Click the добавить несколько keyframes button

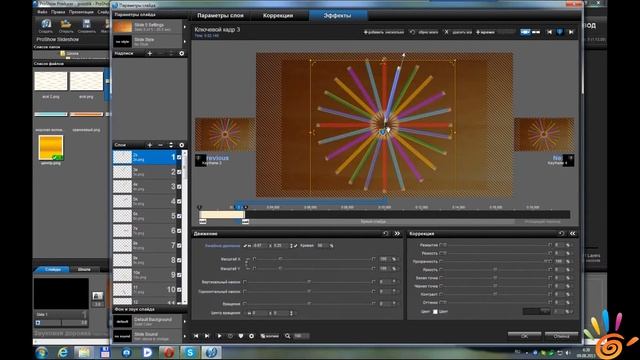[384, 32]
